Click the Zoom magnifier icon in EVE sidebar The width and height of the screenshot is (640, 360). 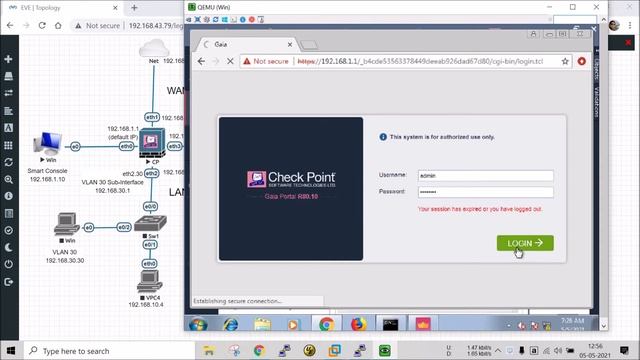(x=8, y=179)
